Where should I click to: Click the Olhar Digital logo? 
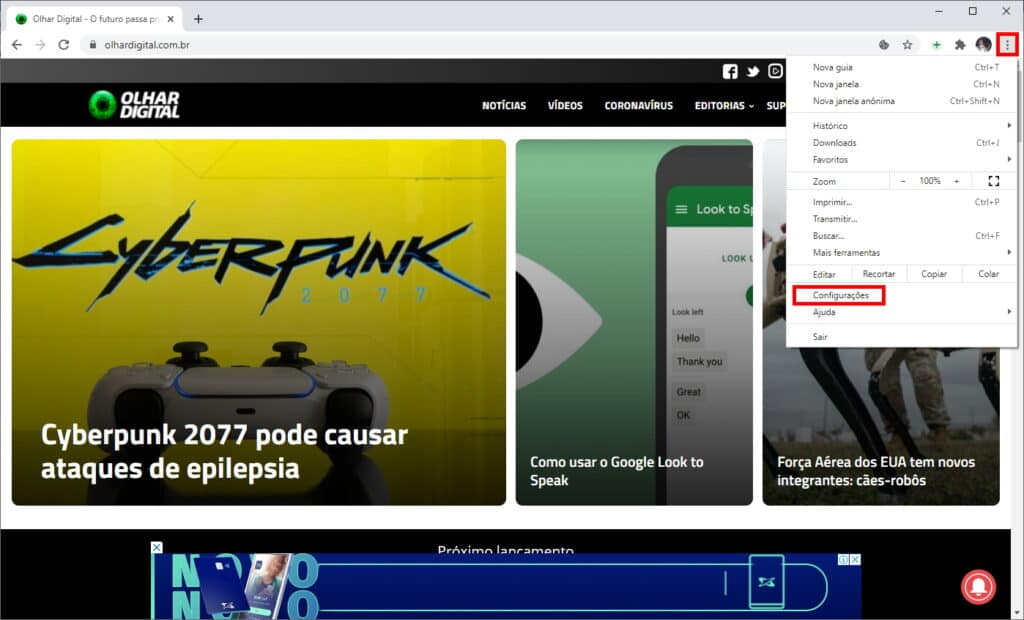(135, 105)
